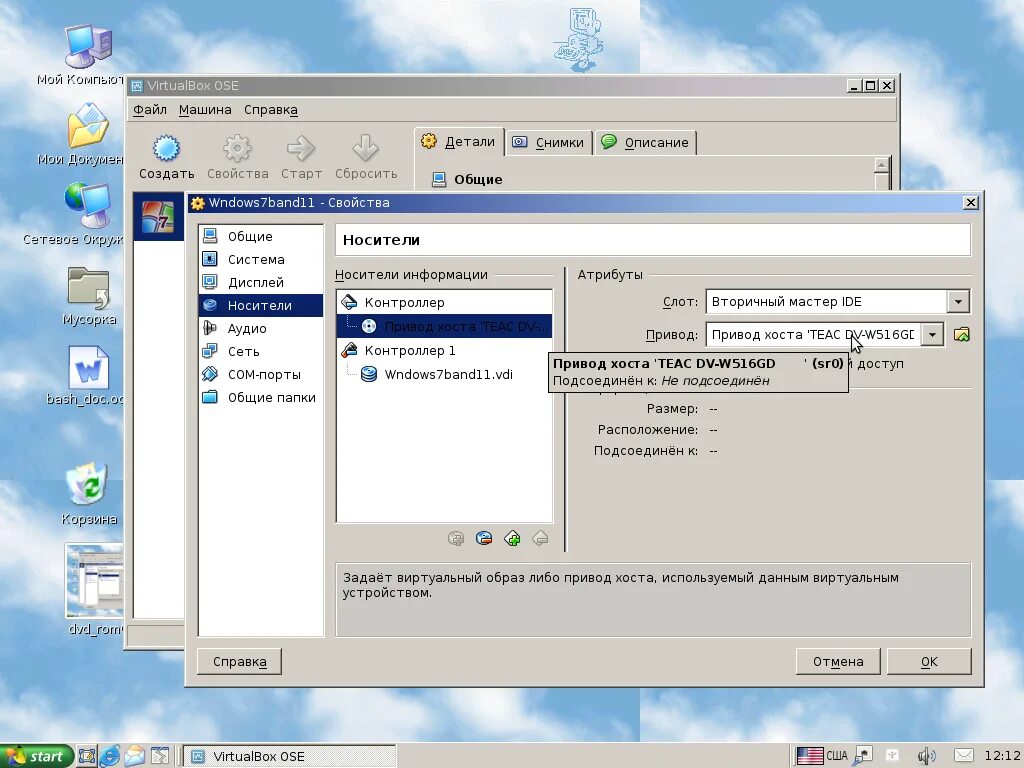Remove controller using blue minus icon
Viewport: 1024px width, 768px height.
[x=484, y=538]
